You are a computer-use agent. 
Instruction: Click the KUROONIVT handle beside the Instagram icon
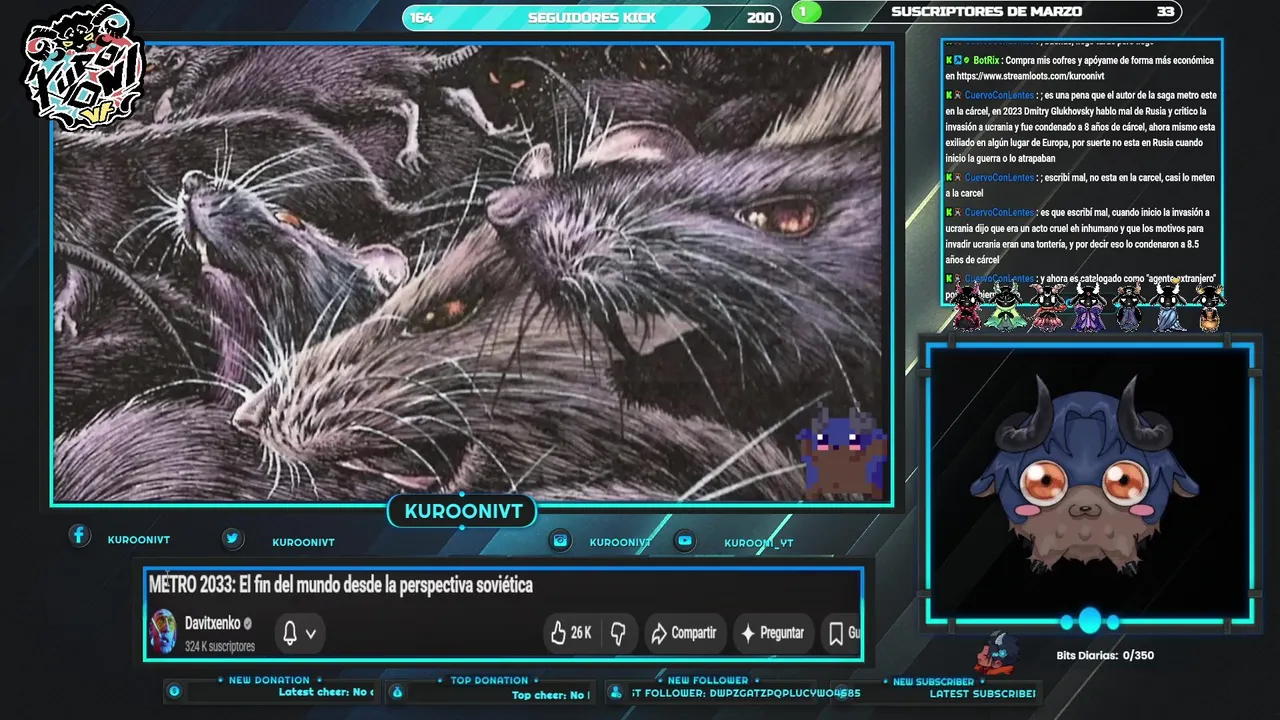[620, 542]
